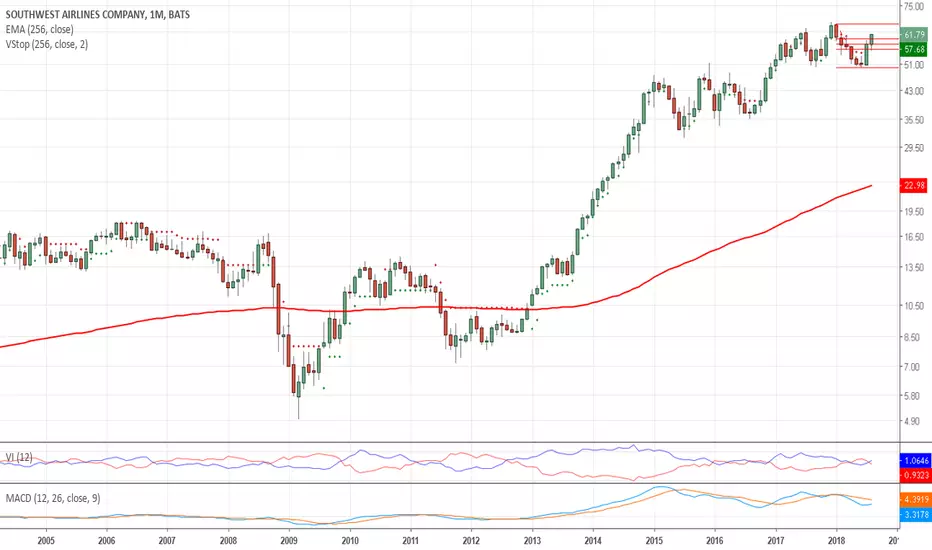Click the 2005 label on time axis
This screenshot has width=932, height=550.
(x=46, y=540)
